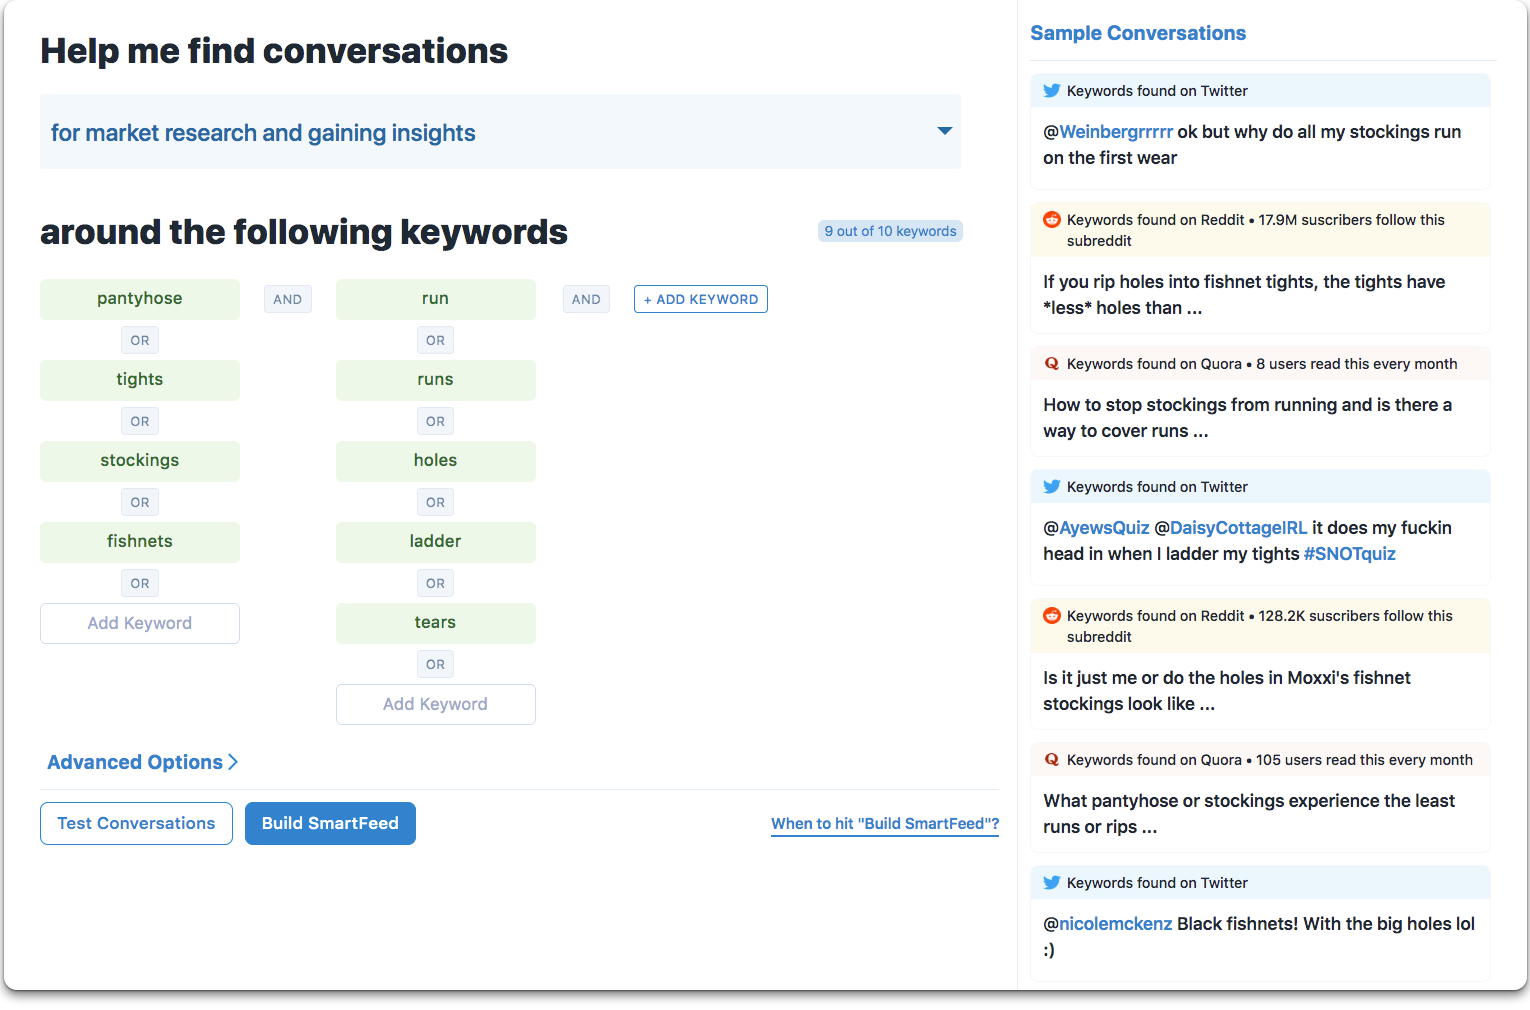Select the tights keyword chip
Viewport: 1530px width, 1010px height.
tap(140, 380)
